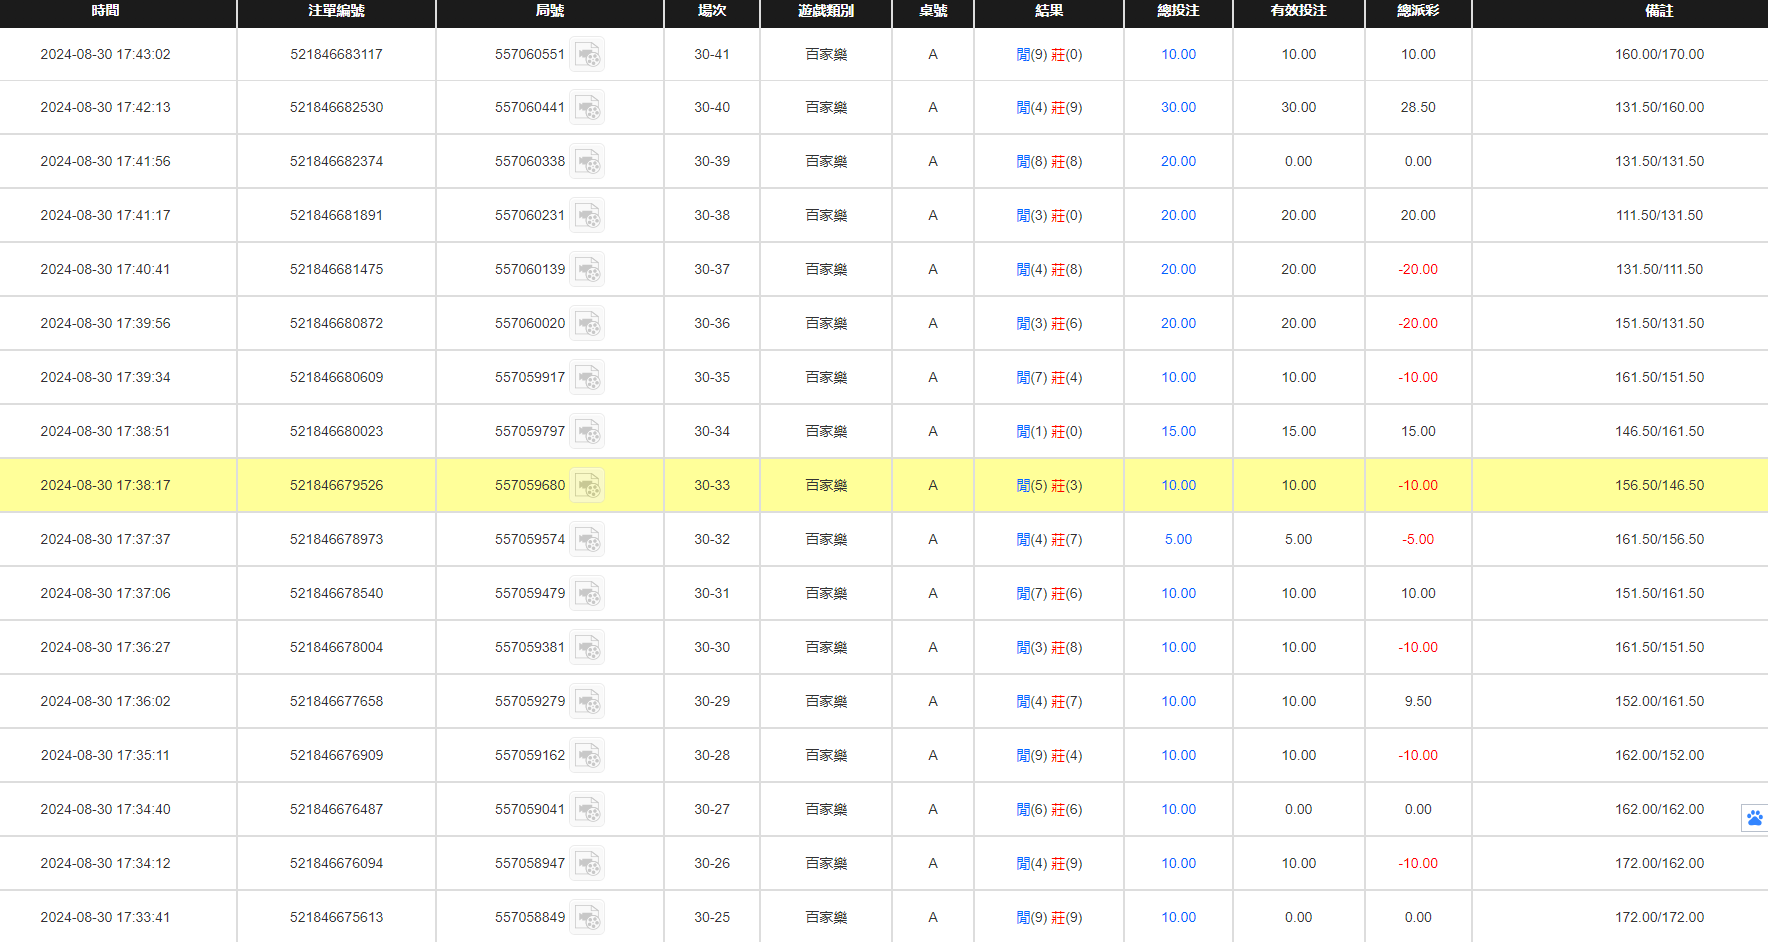The width and height of the screenshot is (1768, 942).
Task: Click the blue paw floating icon
Action: click(1754, 818)
